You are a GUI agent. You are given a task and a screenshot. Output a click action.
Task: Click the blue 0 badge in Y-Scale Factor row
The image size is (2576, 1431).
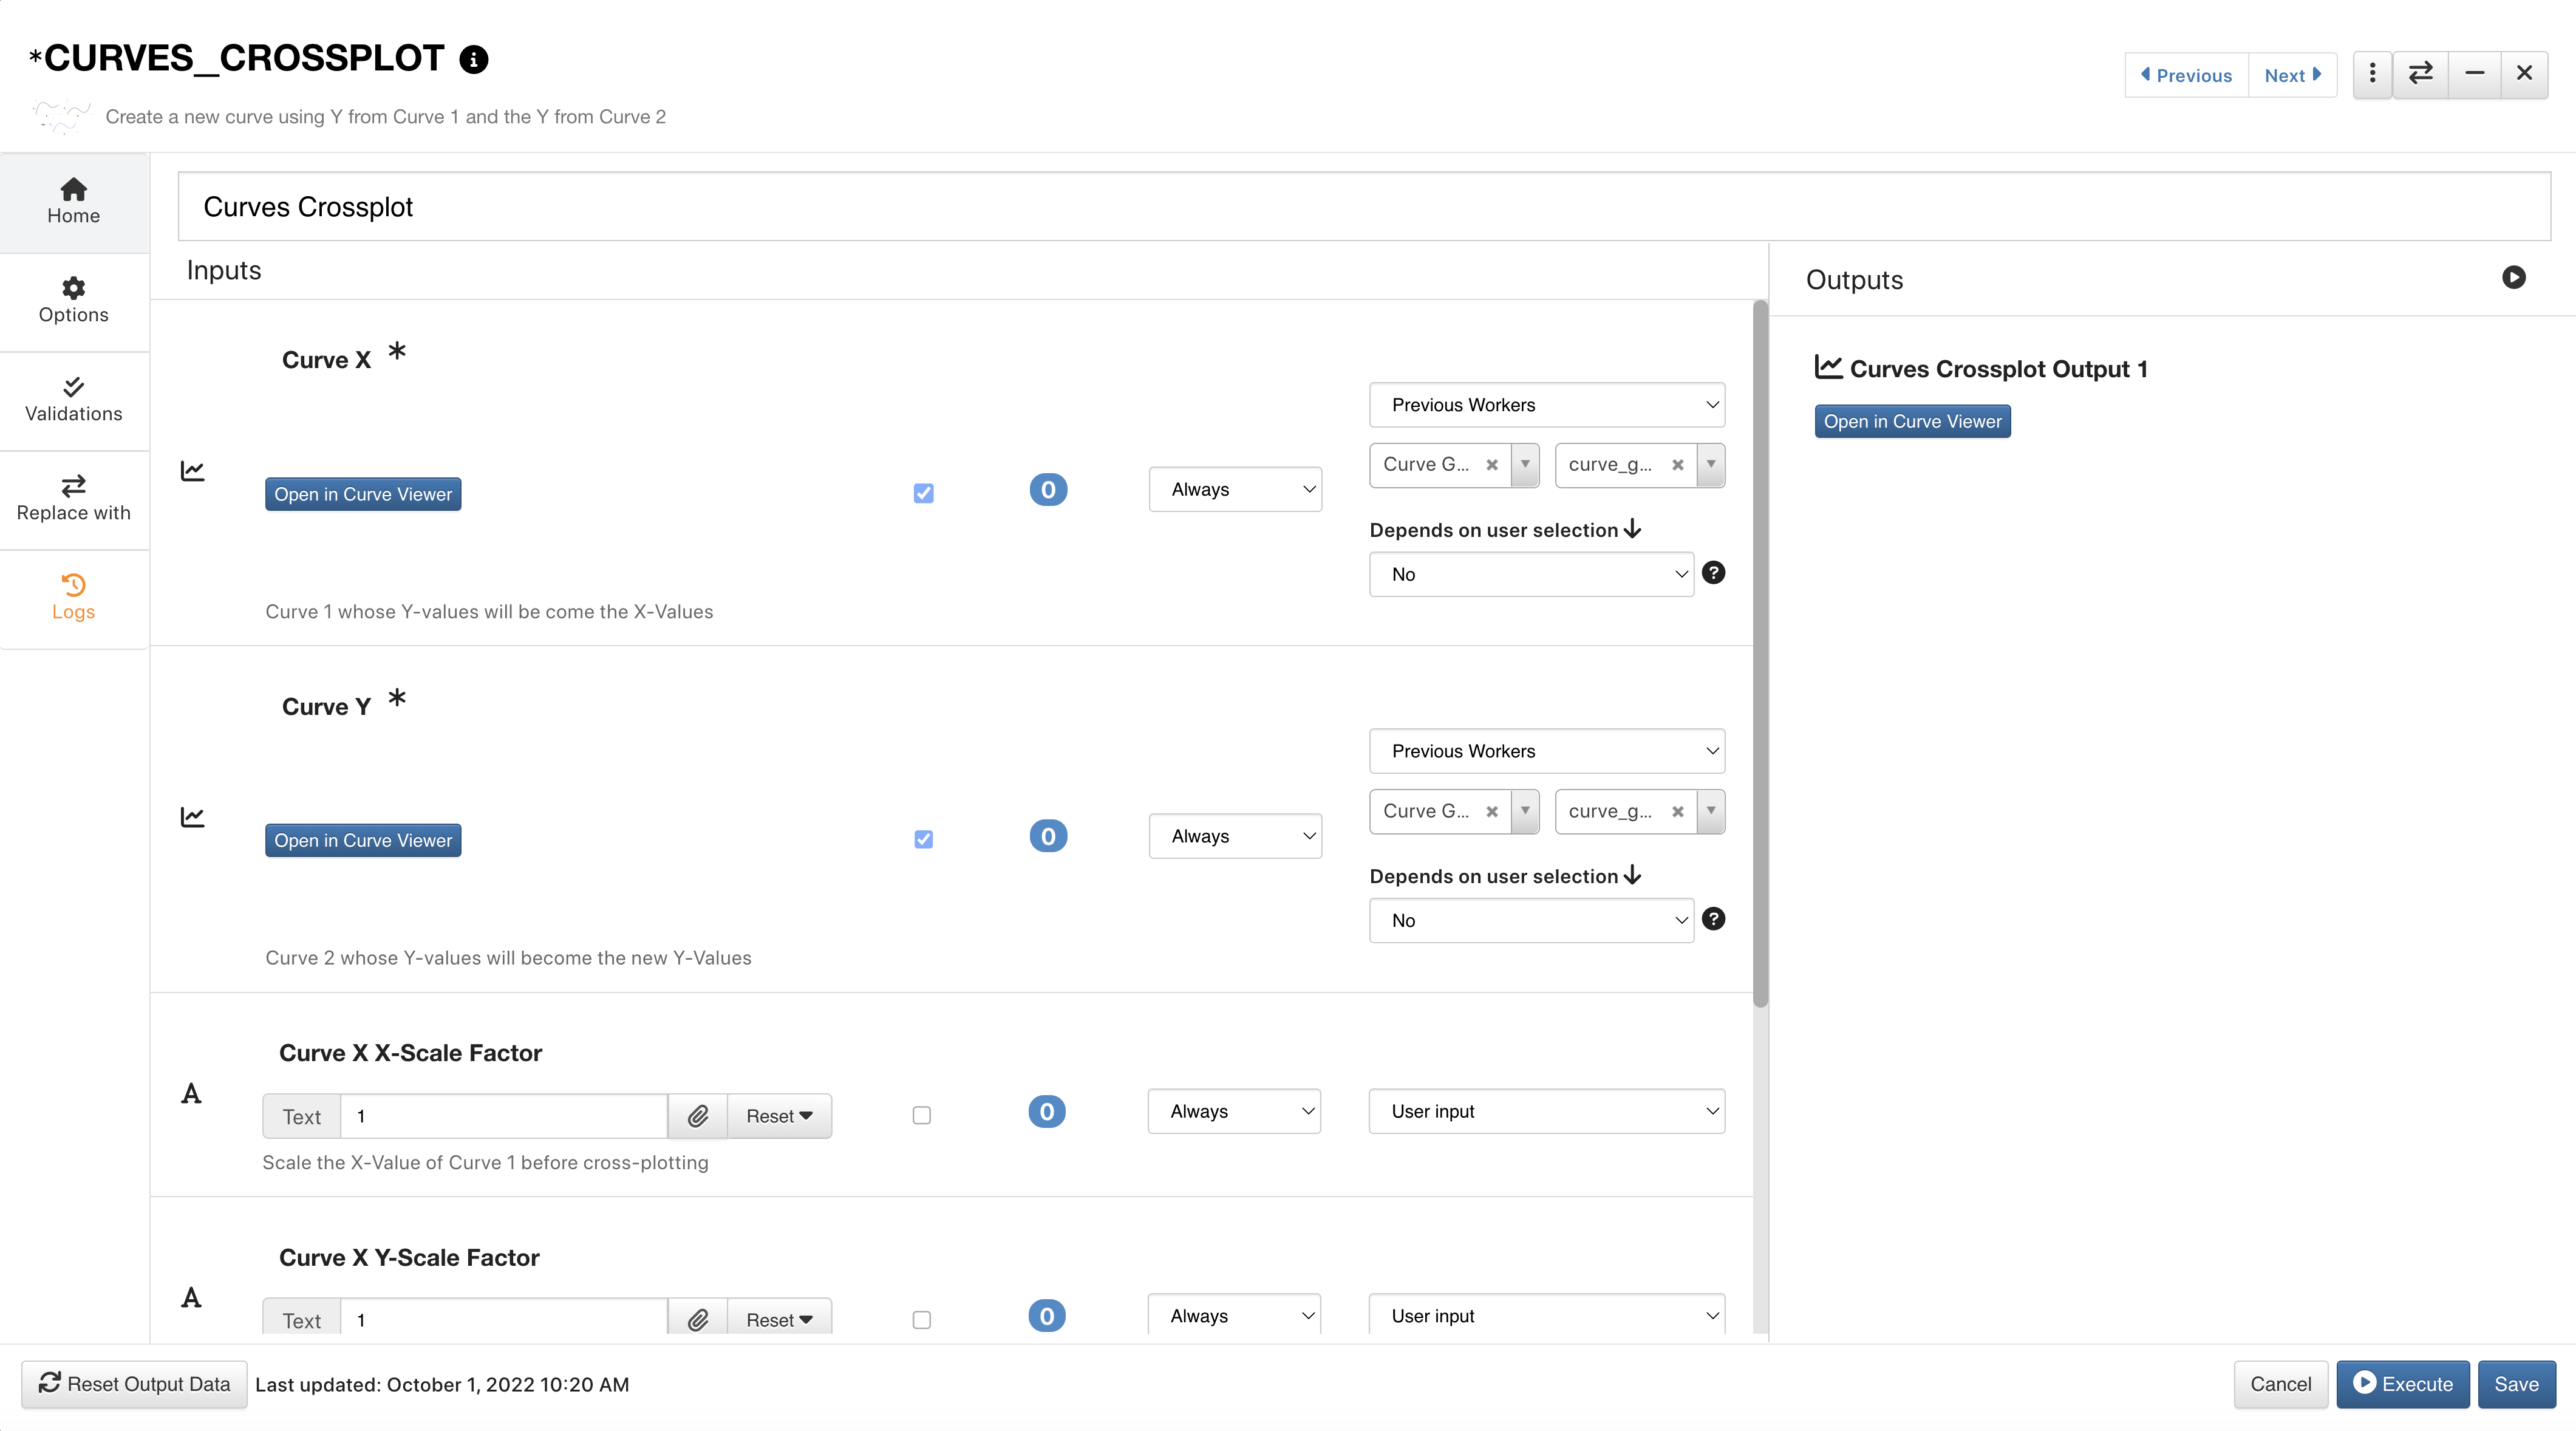point(1047,1316)
